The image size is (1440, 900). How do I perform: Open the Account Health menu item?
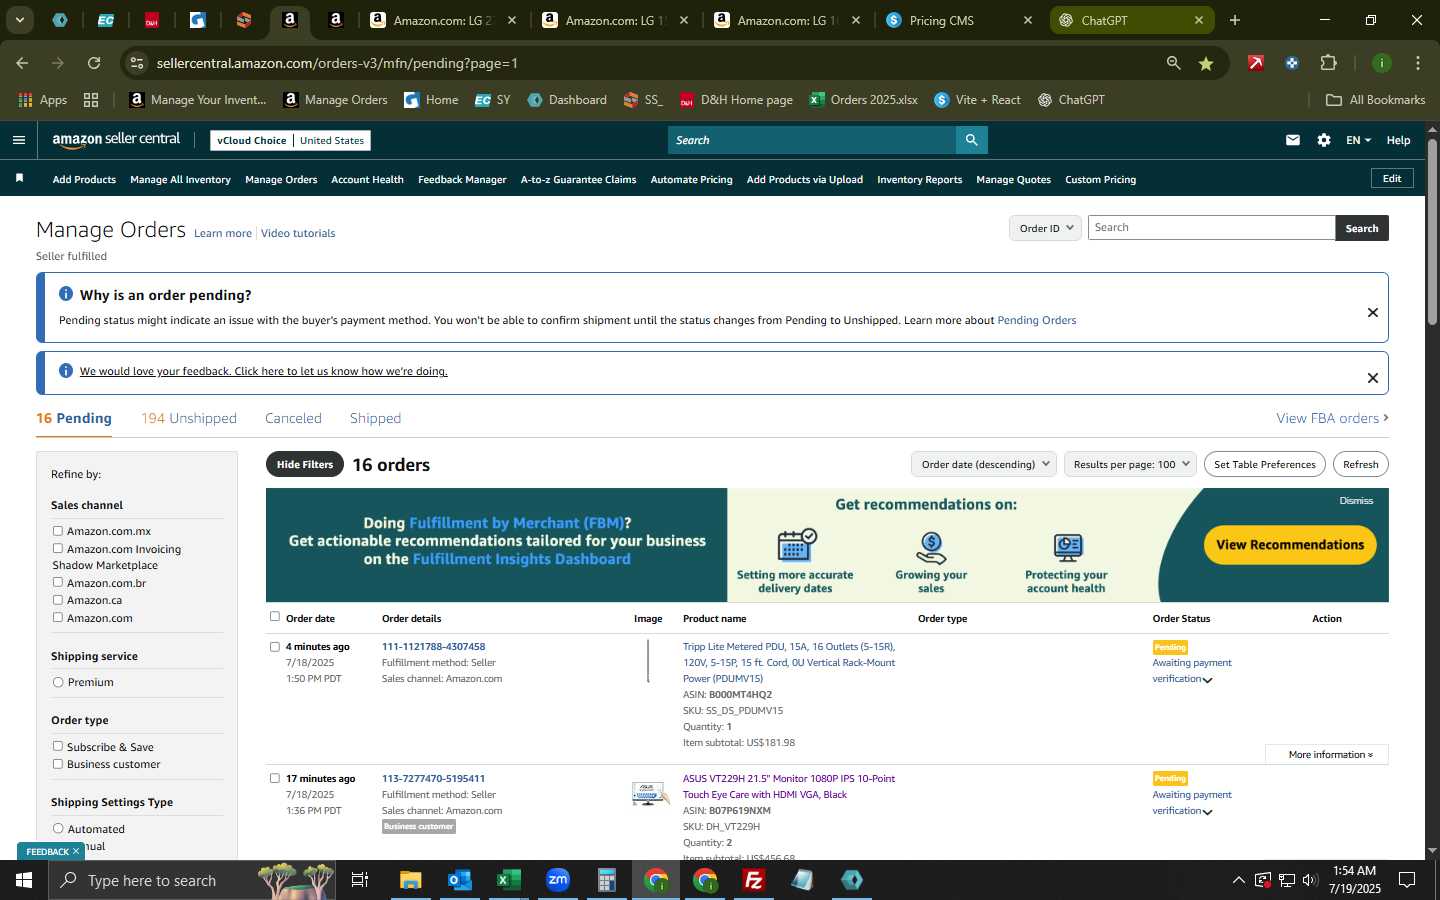pos(367,180)
